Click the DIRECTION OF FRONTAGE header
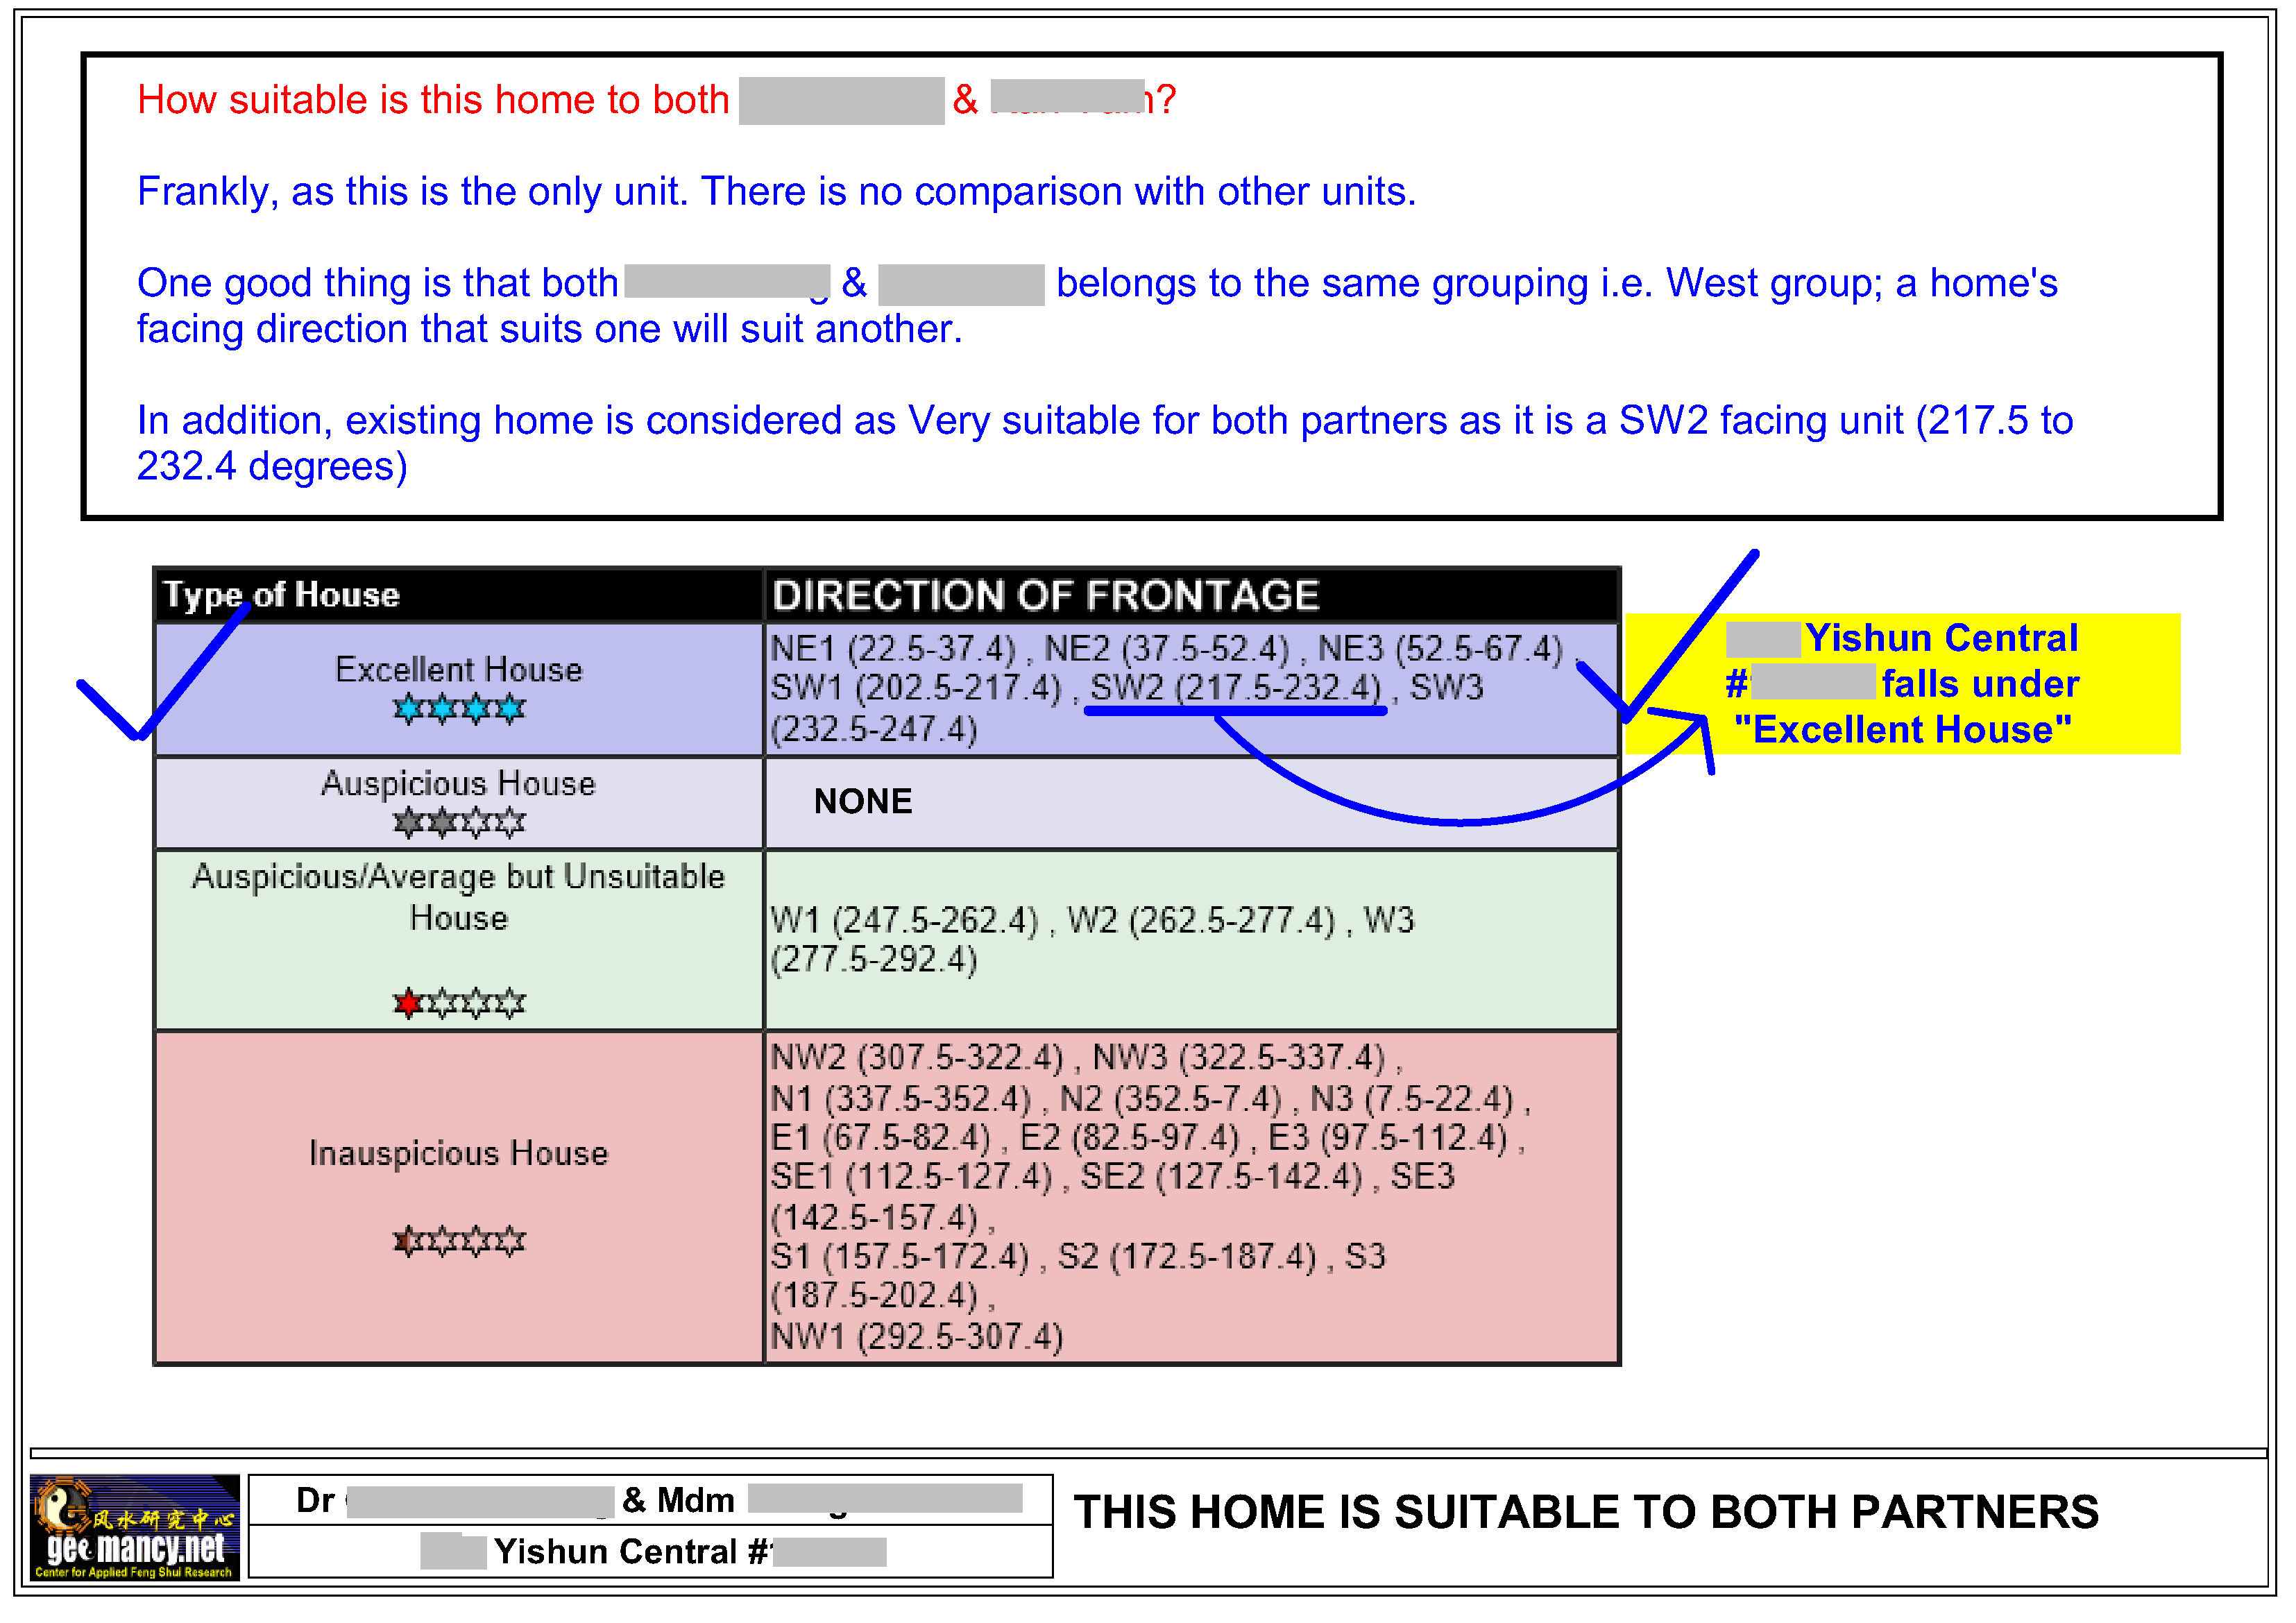This screenshot has width=2296, height=1623. coord(1045,595)
